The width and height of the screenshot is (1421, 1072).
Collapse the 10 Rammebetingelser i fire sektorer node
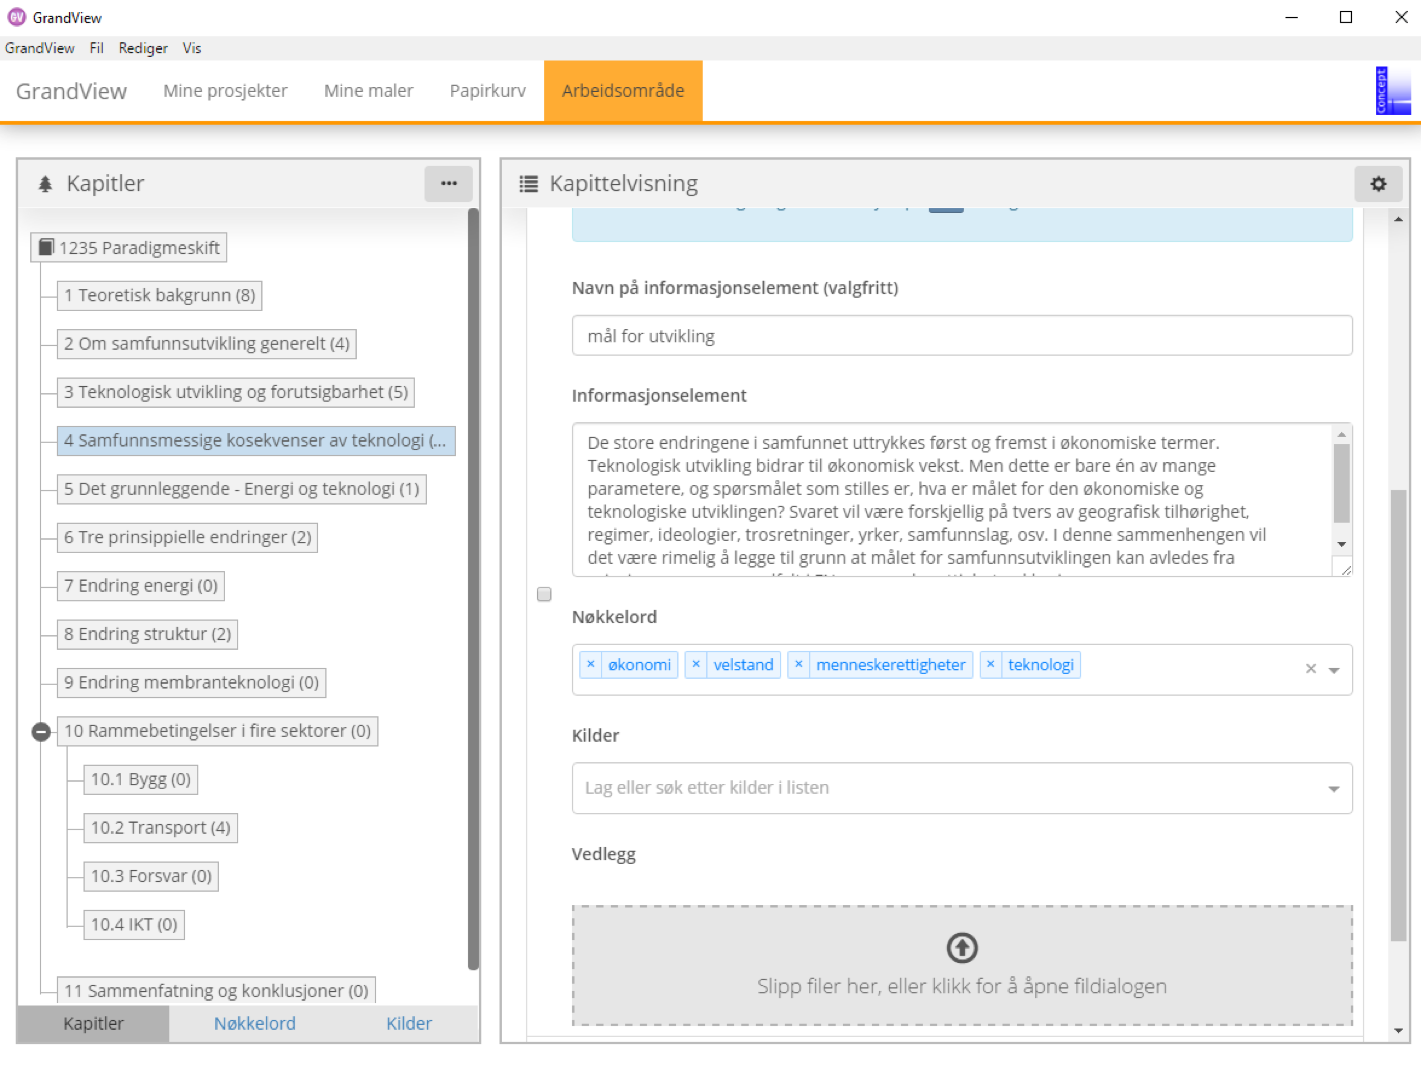click(41, 732)
